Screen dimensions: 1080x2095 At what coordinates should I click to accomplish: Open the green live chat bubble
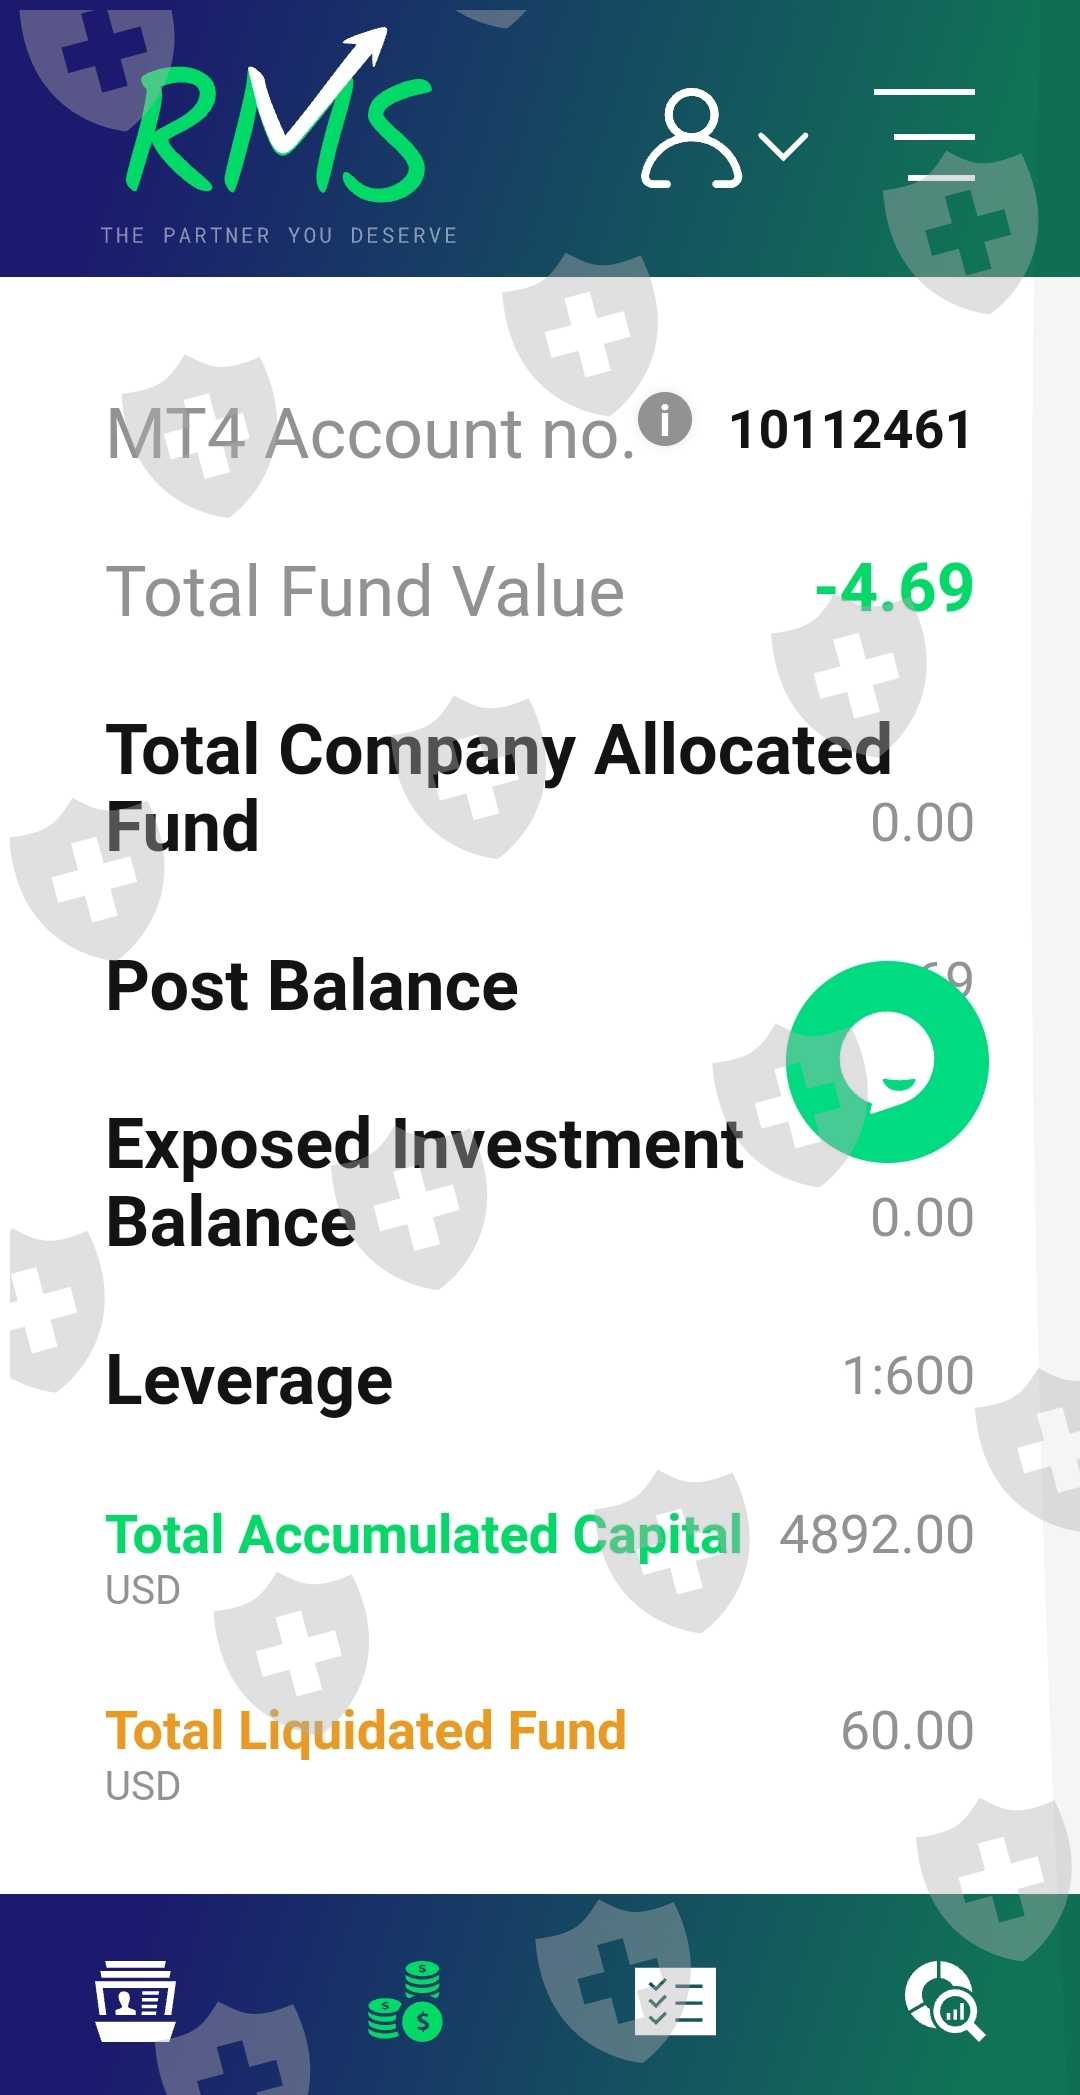tap(887, 1062)
